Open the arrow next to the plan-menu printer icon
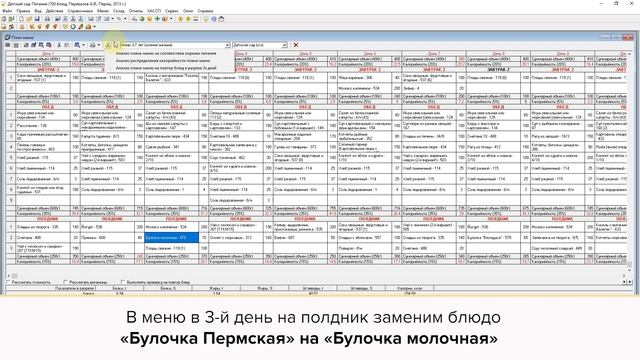The height and width of the screenshot is (360, 640). 98,45
